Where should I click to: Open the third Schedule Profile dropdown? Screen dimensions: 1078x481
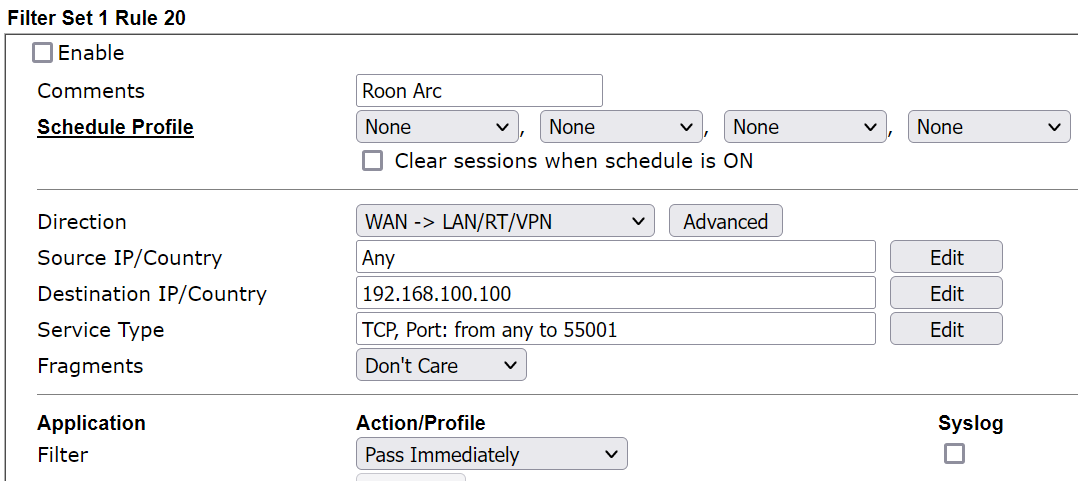click(x=805, y=126)
